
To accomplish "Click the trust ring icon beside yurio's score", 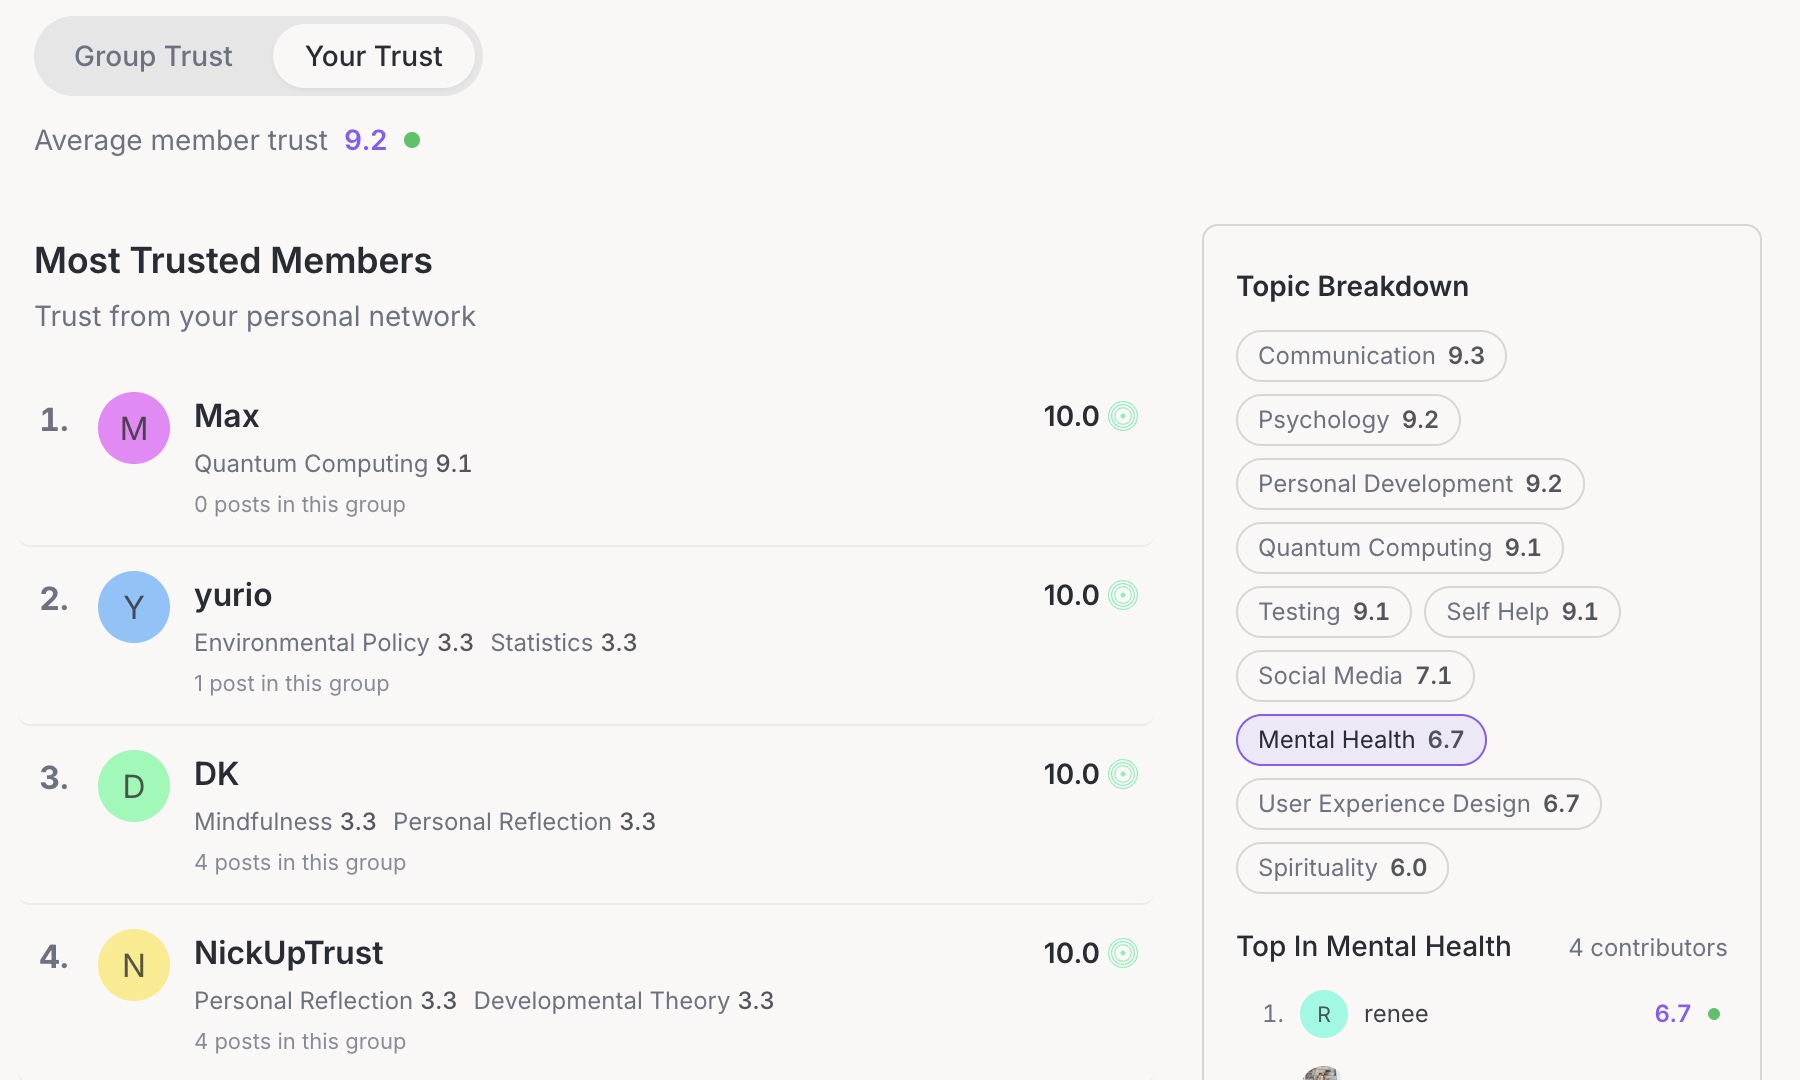I will pos(1123,595).
